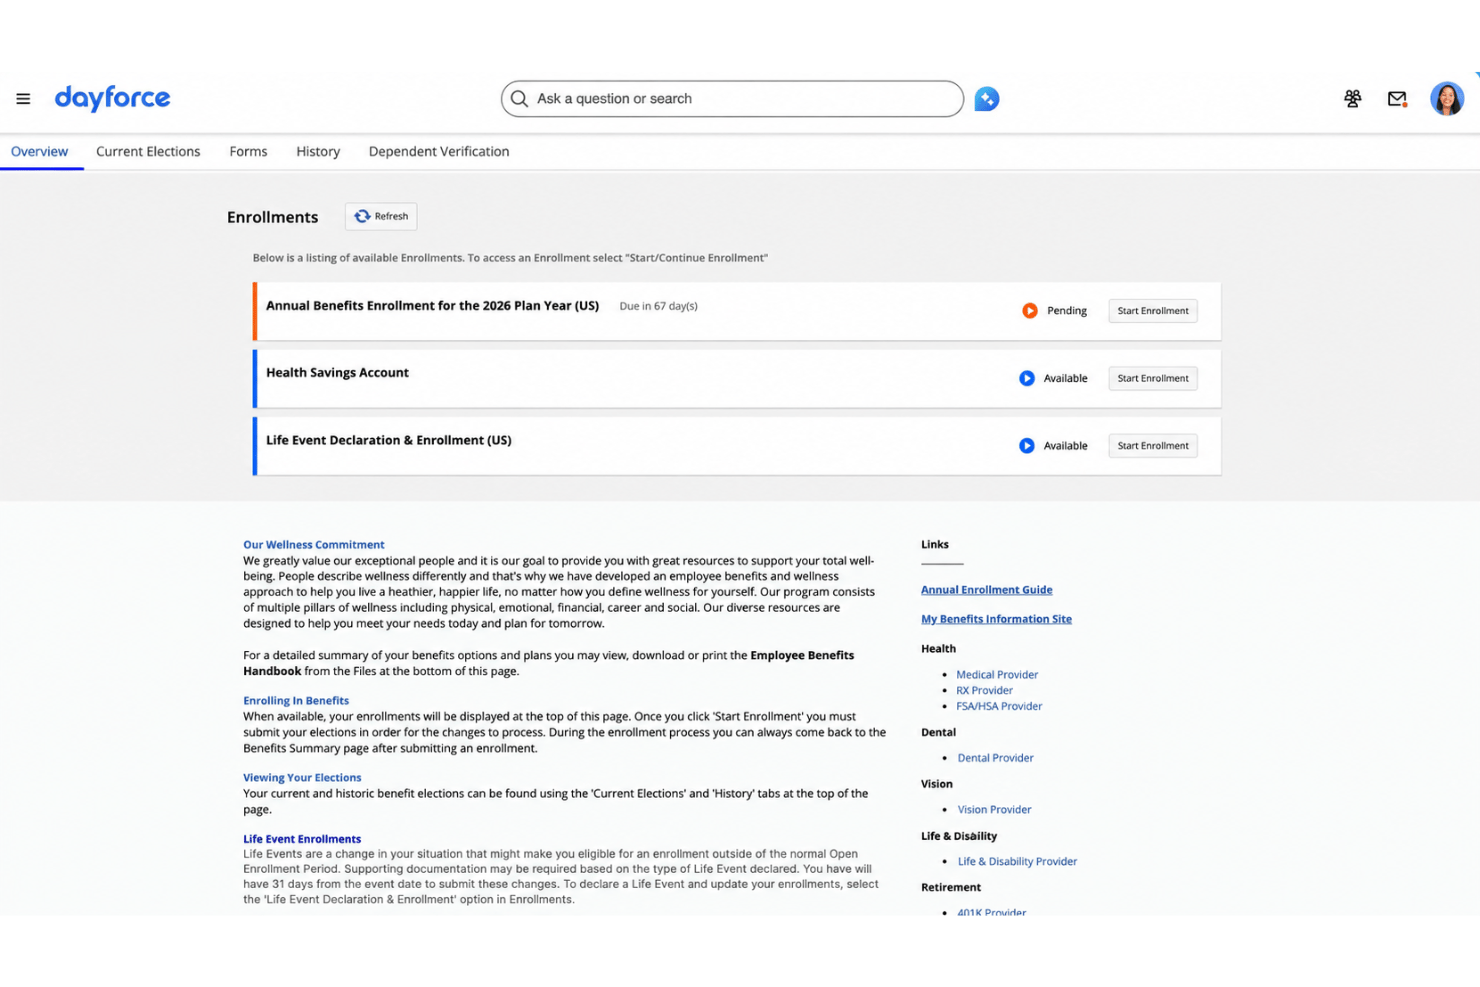Screen dimensions: 1480x987
Task: Click the Our Wellness Commitment heading
Action: tap(314, 545)
